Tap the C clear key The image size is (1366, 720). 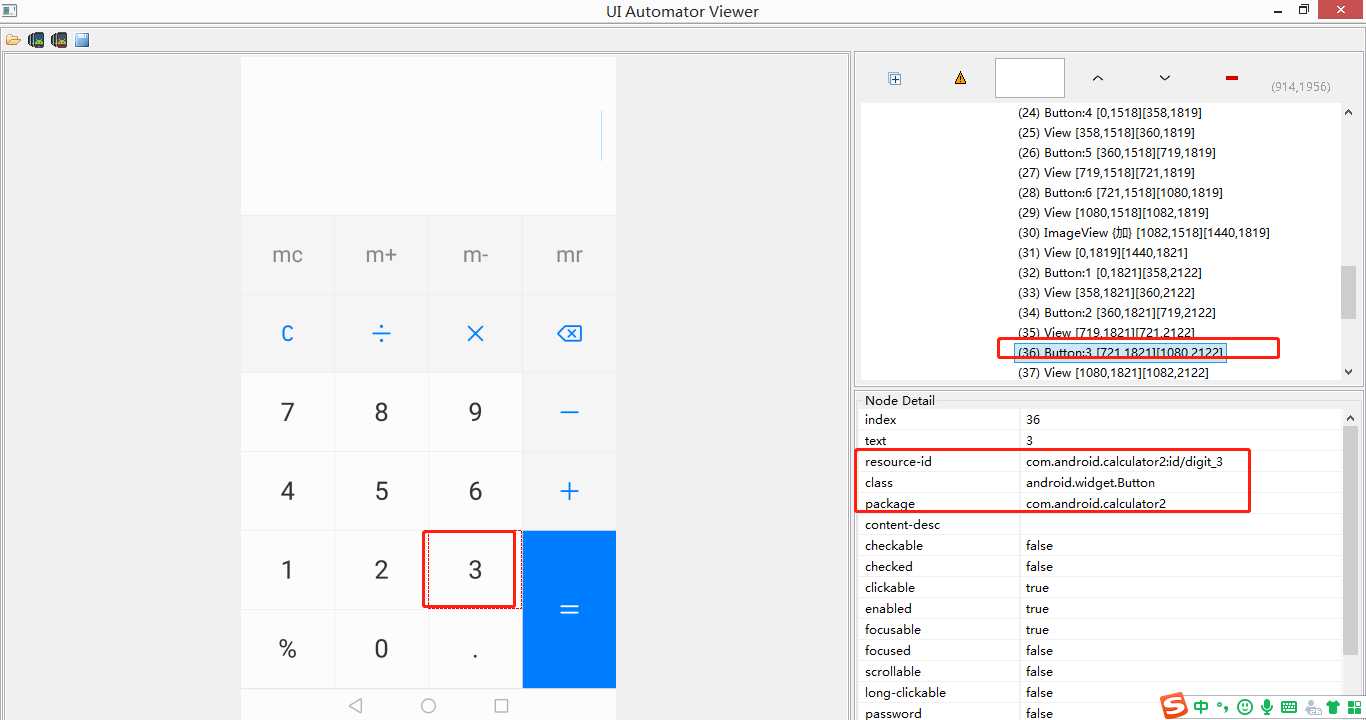pos(288,333)
